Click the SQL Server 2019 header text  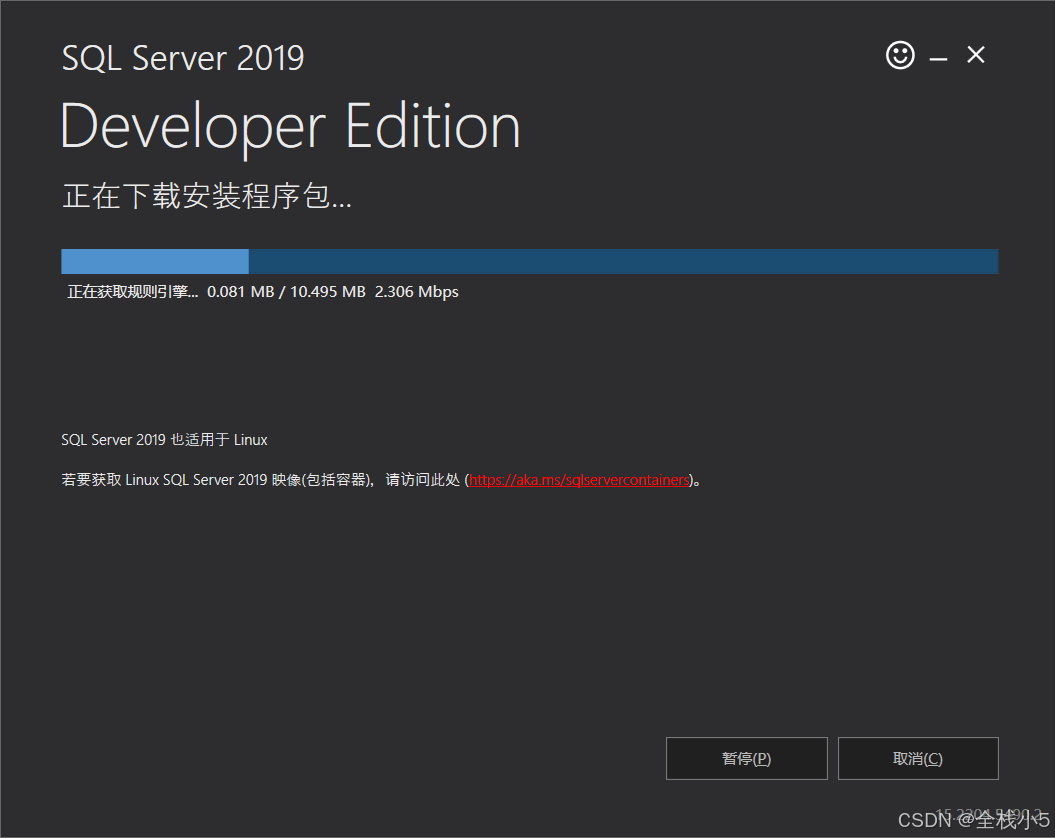click(182, 58)
